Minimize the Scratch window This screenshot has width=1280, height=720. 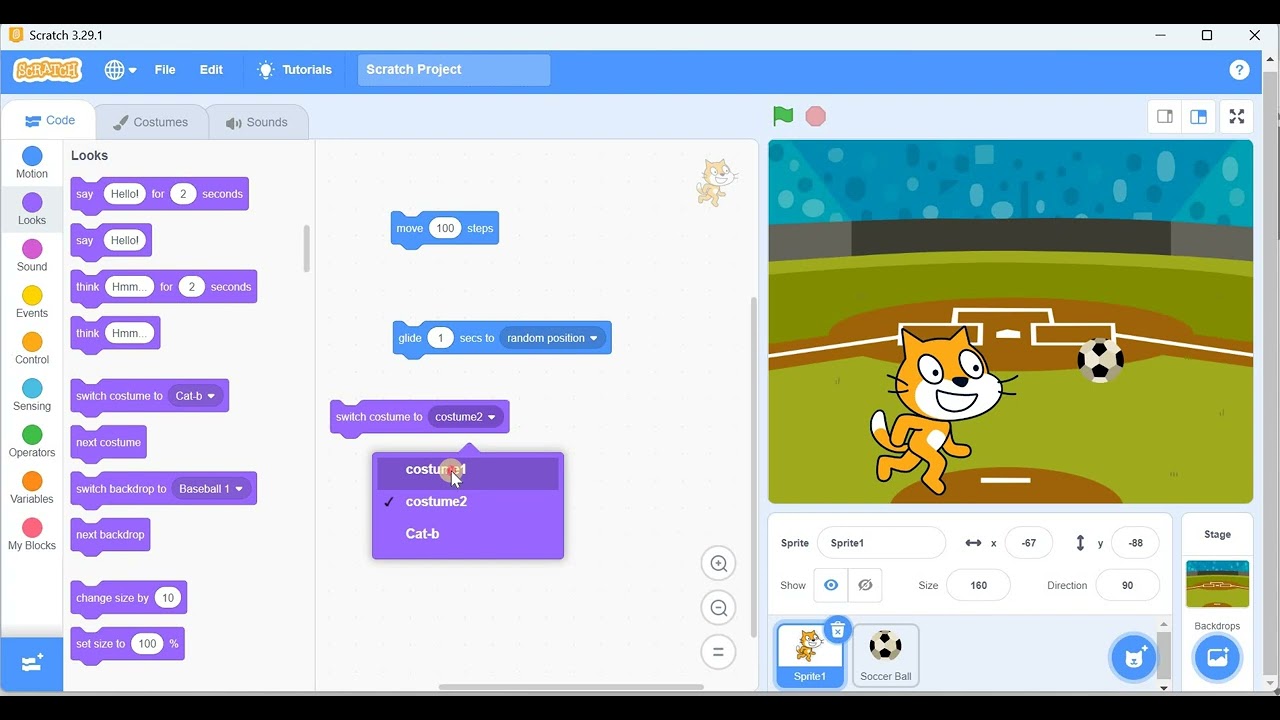pyautogui.click(x=1160, y=35)
